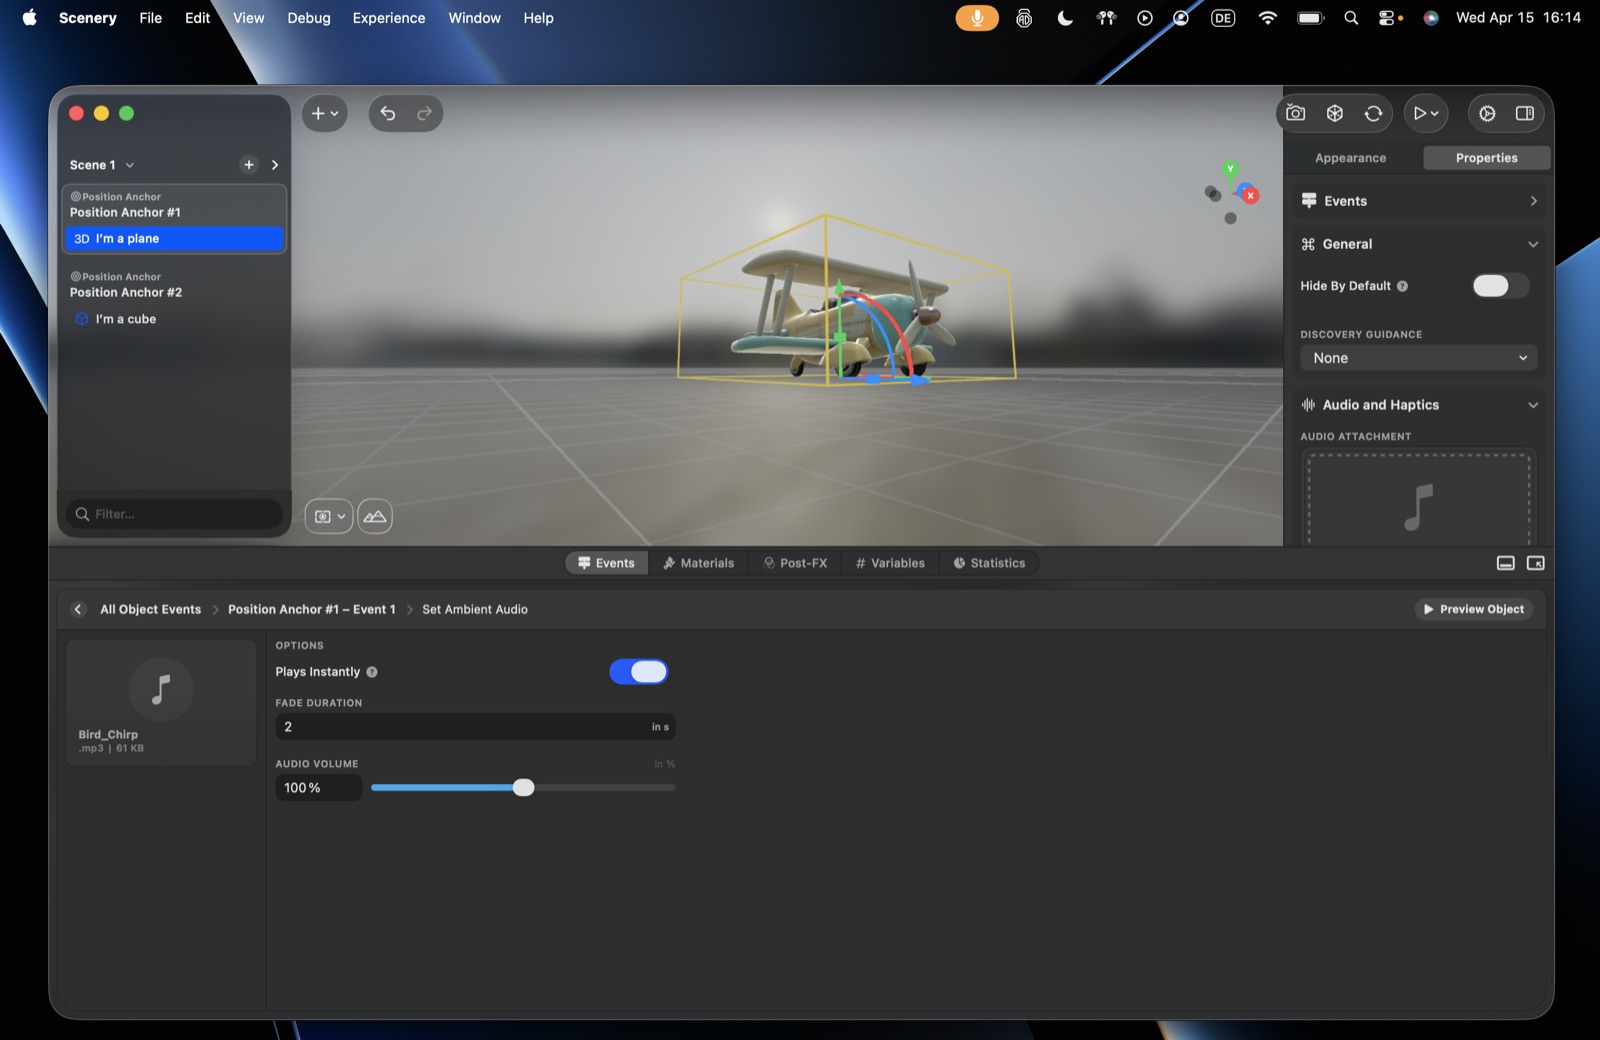Click the Preview Object button
Screen dimensions: 1600x1040
(x=1473, y=609)
